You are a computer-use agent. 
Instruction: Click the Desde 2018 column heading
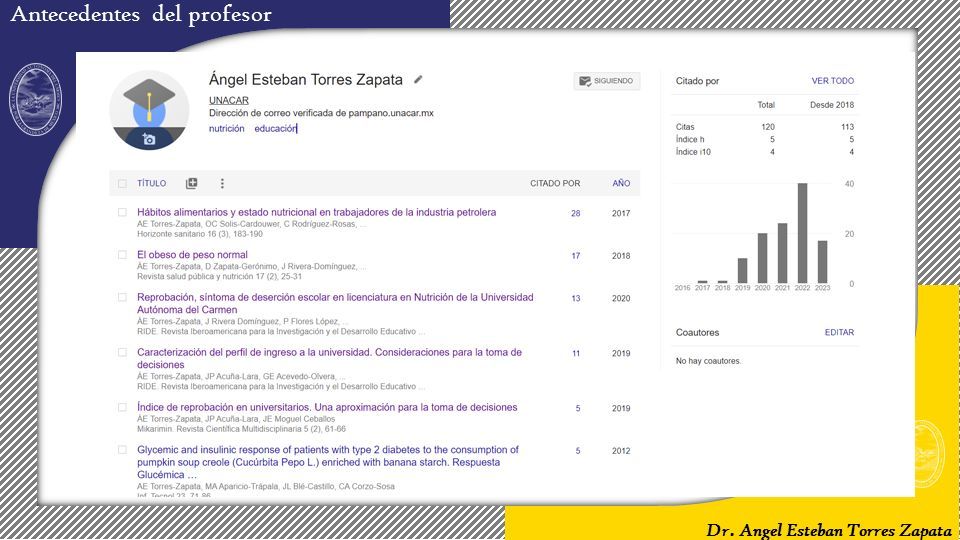[831, 105]
